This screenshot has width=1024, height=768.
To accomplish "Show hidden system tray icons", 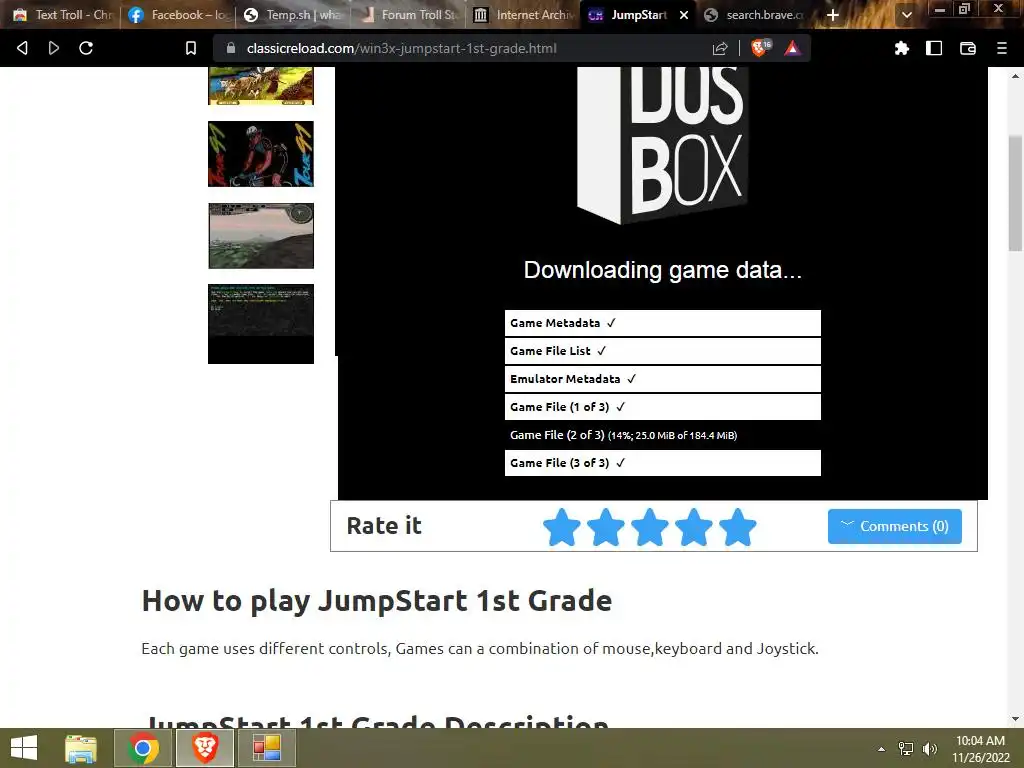I will pos(881,749).
